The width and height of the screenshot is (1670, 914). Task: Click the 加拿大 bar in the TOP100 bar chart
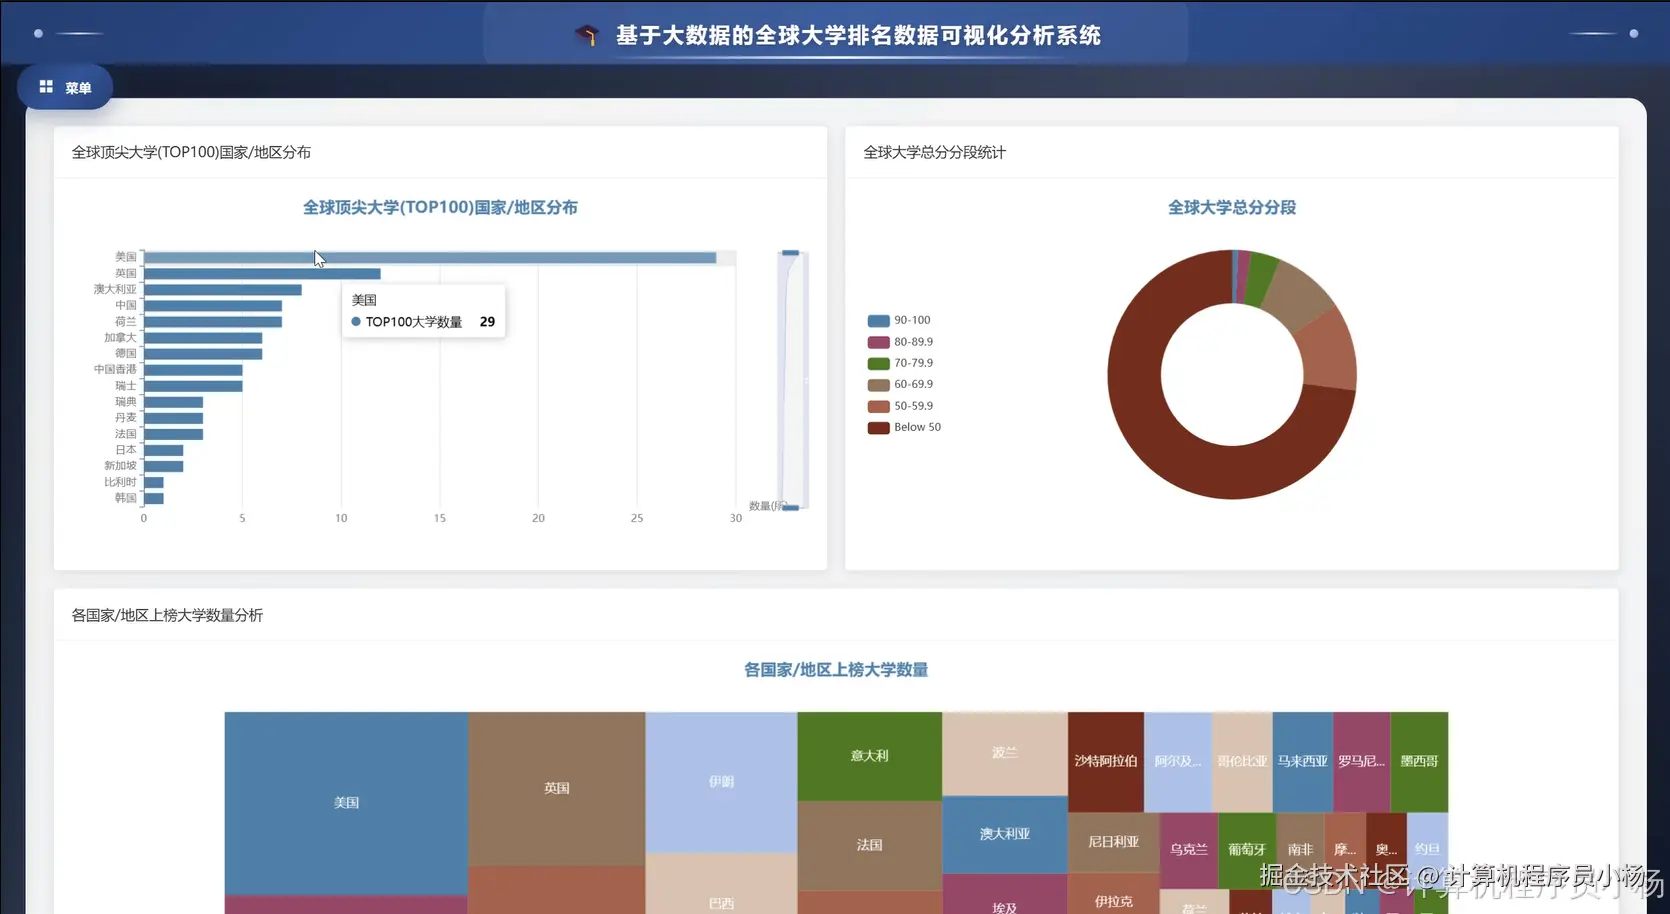coord(203,338)
